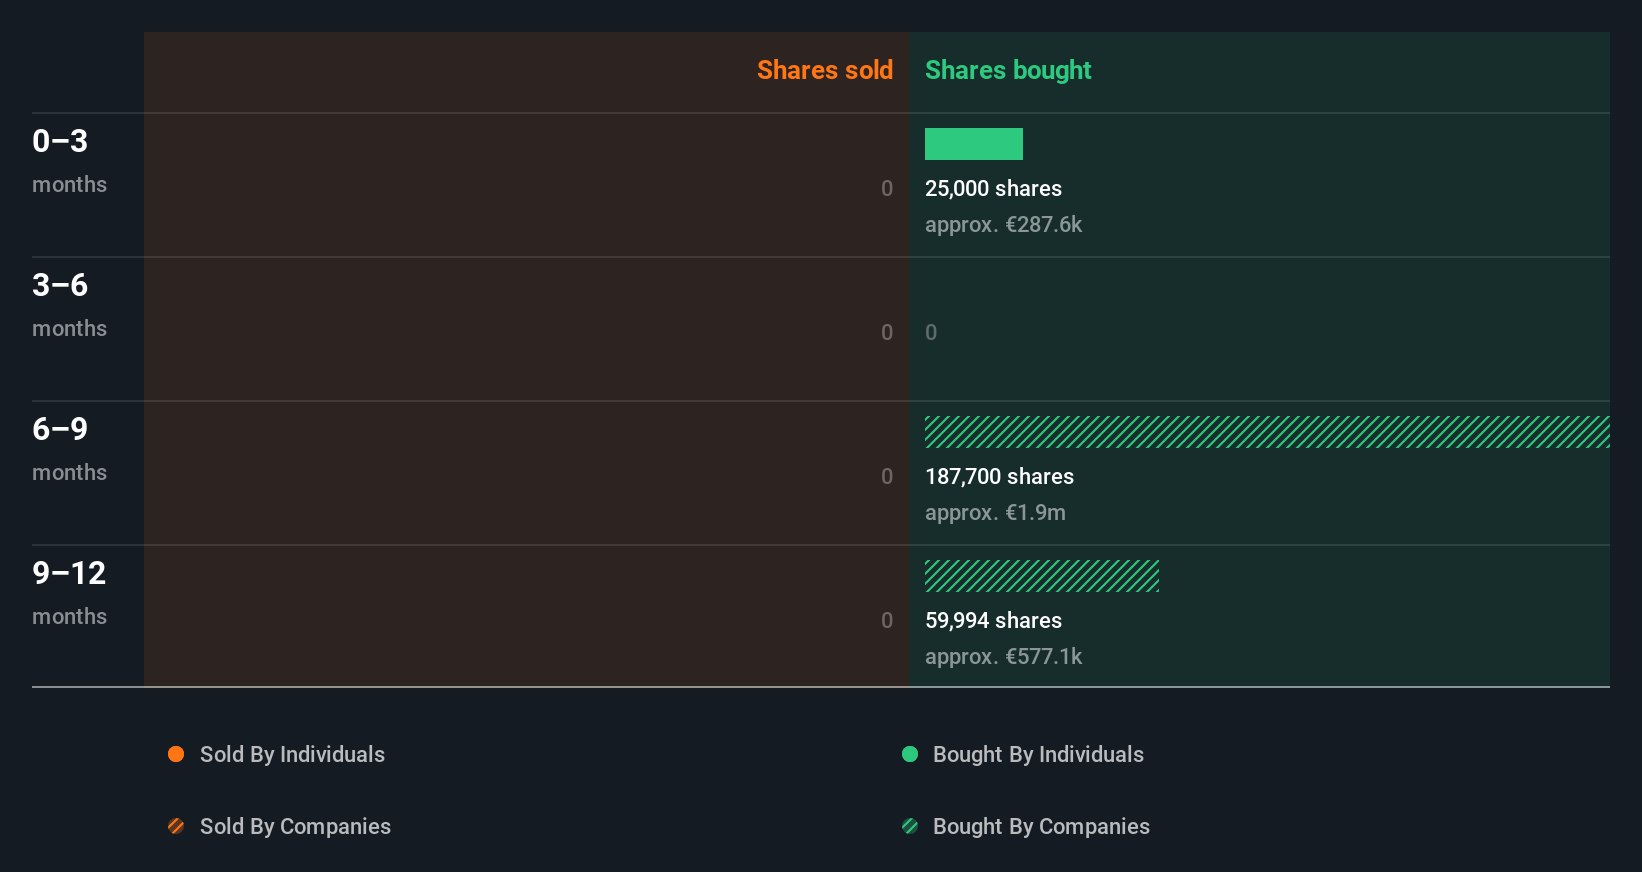Click the green Bought By Individuals dot
The image size is (1642, 872).
click(910, 754)
